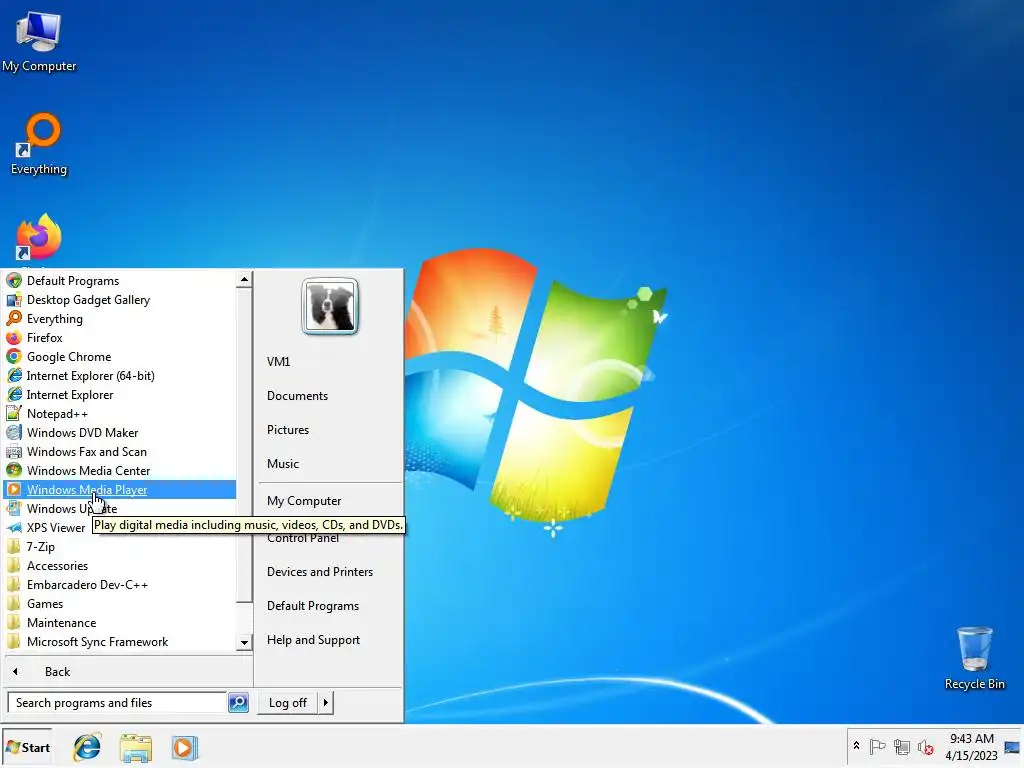Click the Google Chrome icon in programs list

click(x=14, y=357)
